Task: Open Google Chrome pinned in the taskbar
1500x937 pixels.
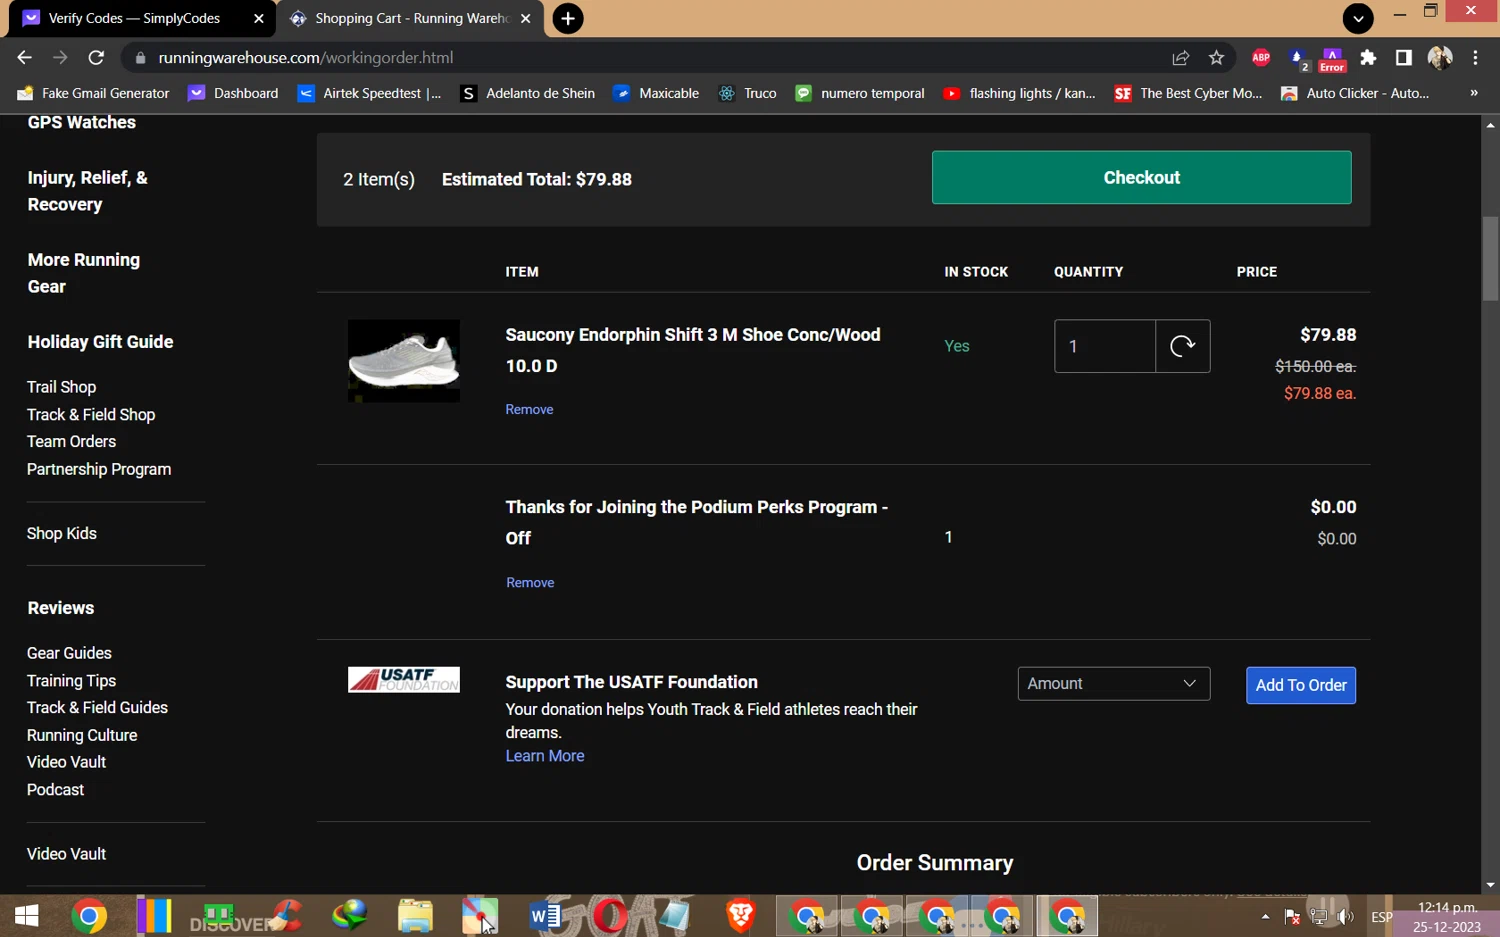Action: coord(89,916)
